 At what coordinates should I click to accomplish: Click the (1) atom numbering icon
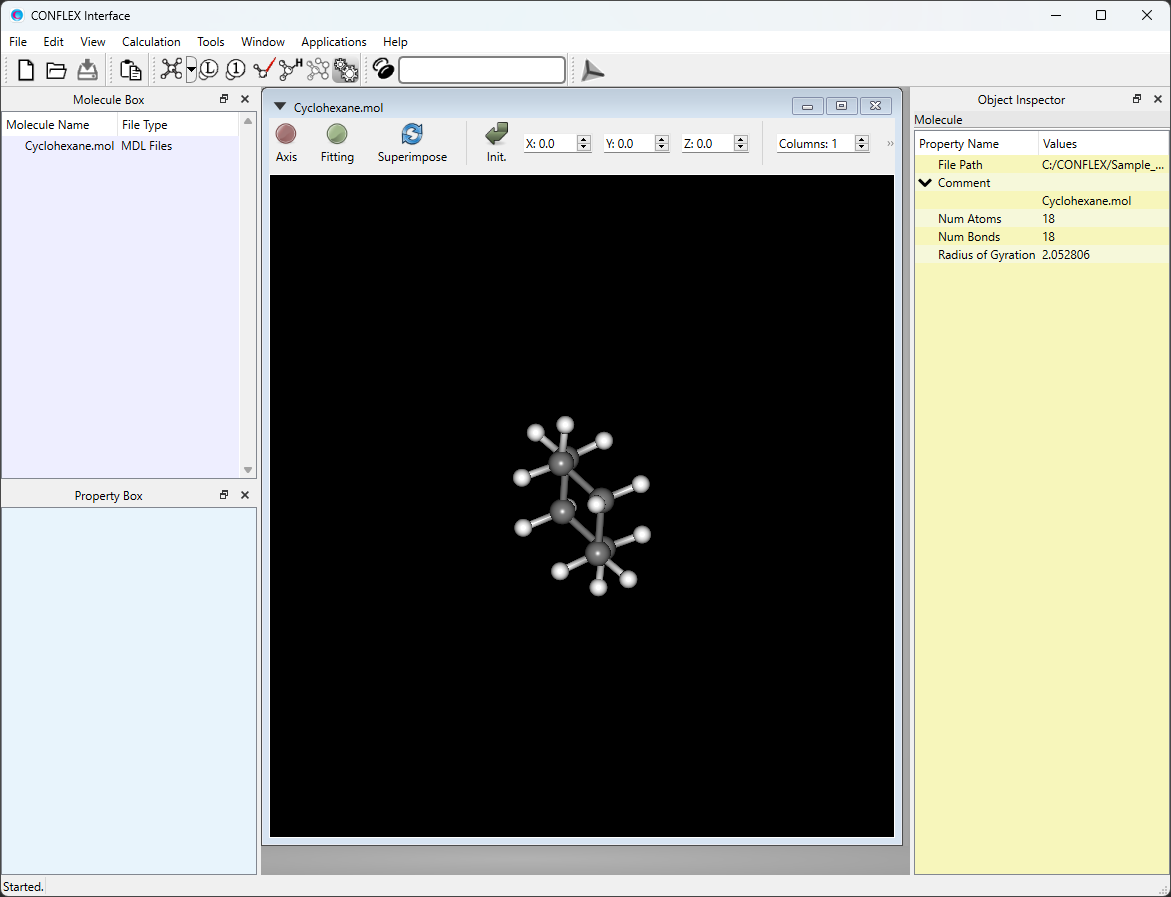click(235, 70)
